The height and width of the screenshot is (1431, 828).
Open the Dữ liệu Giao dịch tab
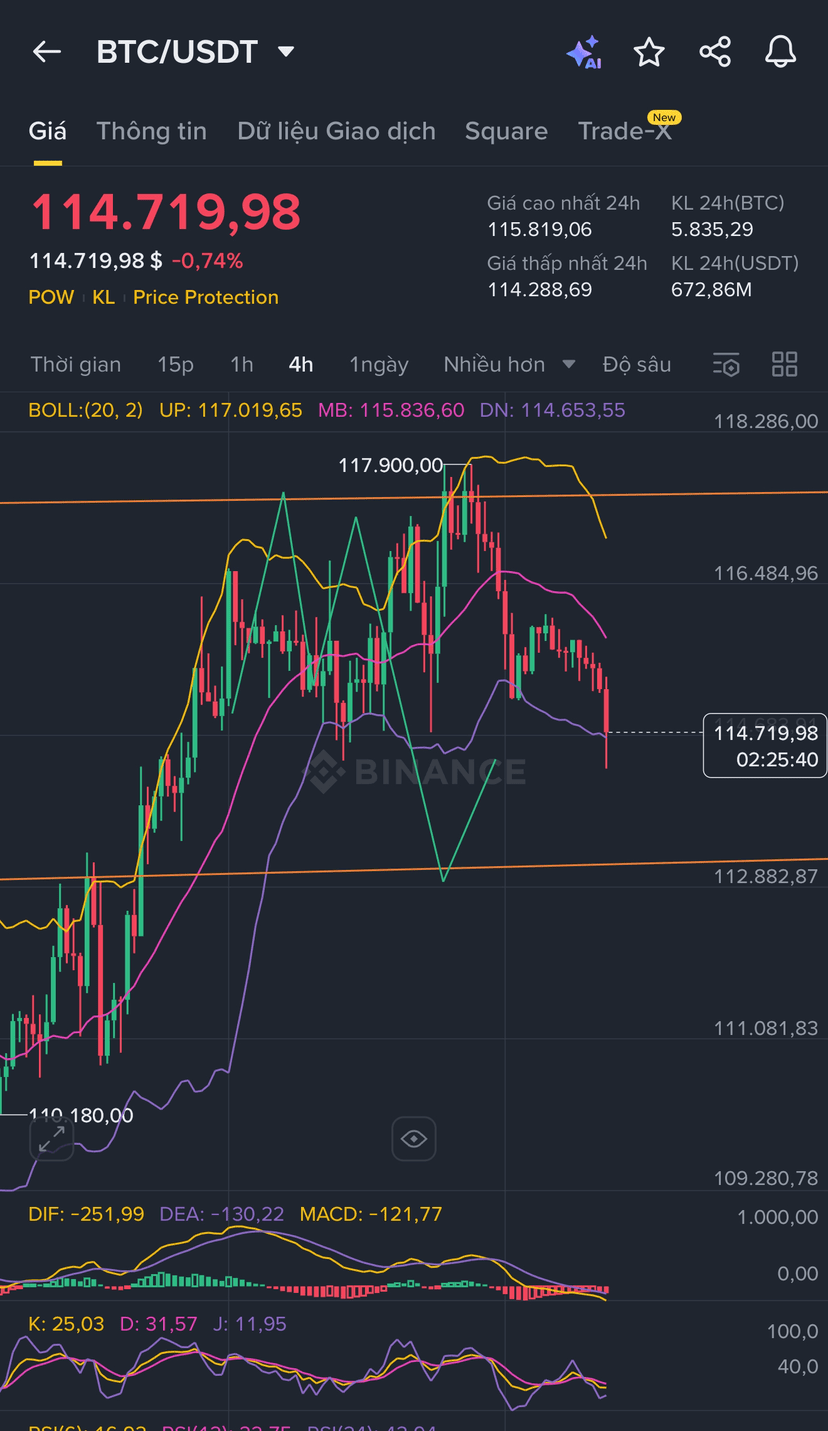(336, 131)
